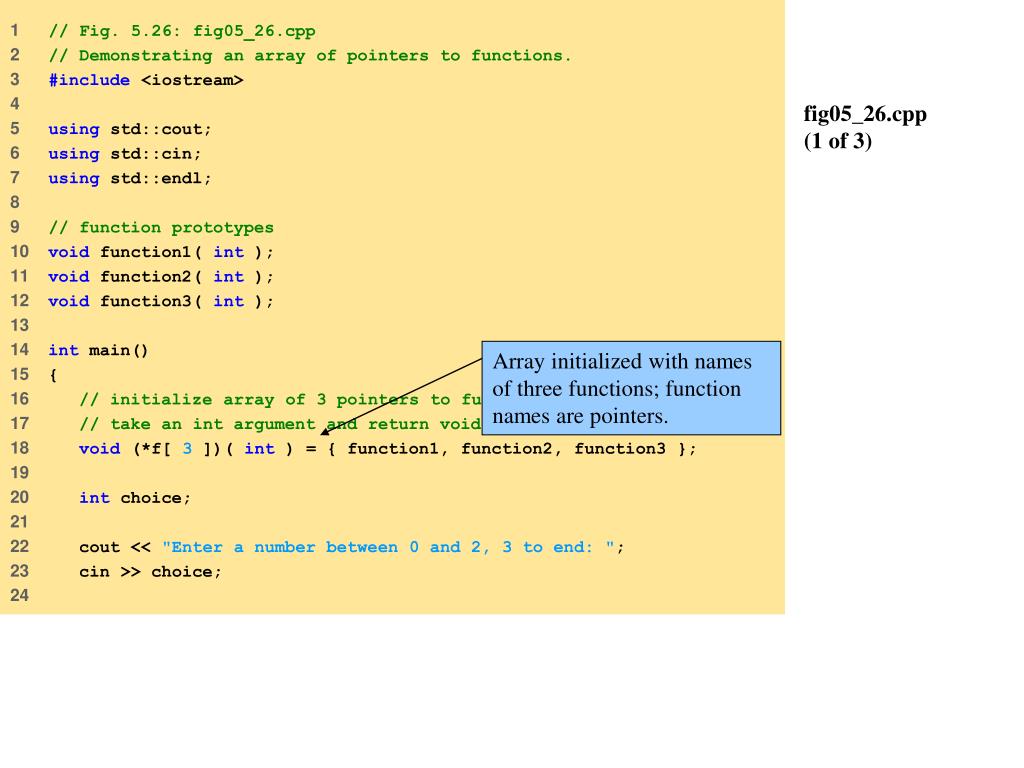Click the line number 1
Screen dimensions: 1024x768
(15, 31)
